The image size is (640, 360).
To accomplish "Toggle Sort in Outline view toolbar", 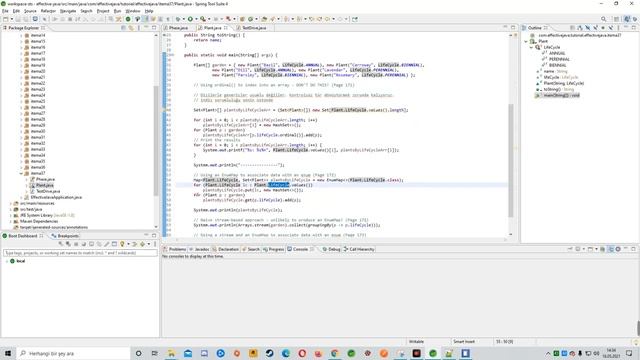I will pyautogui.click(x=580, y=28).
